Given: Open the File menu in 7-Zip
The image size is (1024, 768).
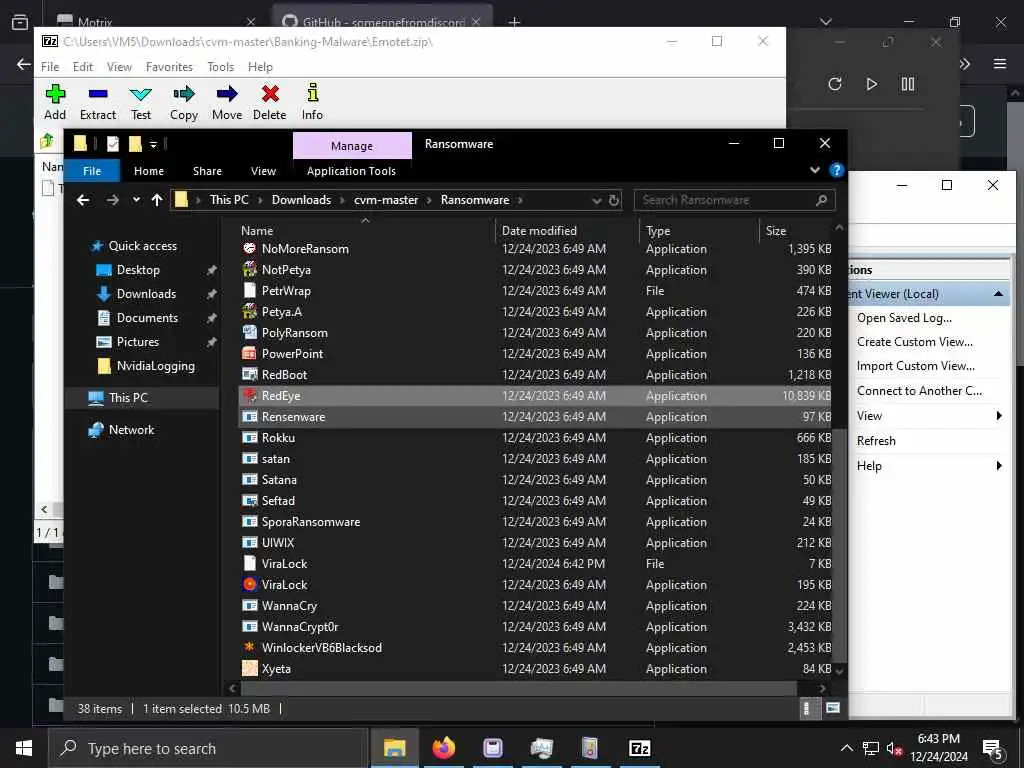Looking at the screenshot, I should 50,67.
